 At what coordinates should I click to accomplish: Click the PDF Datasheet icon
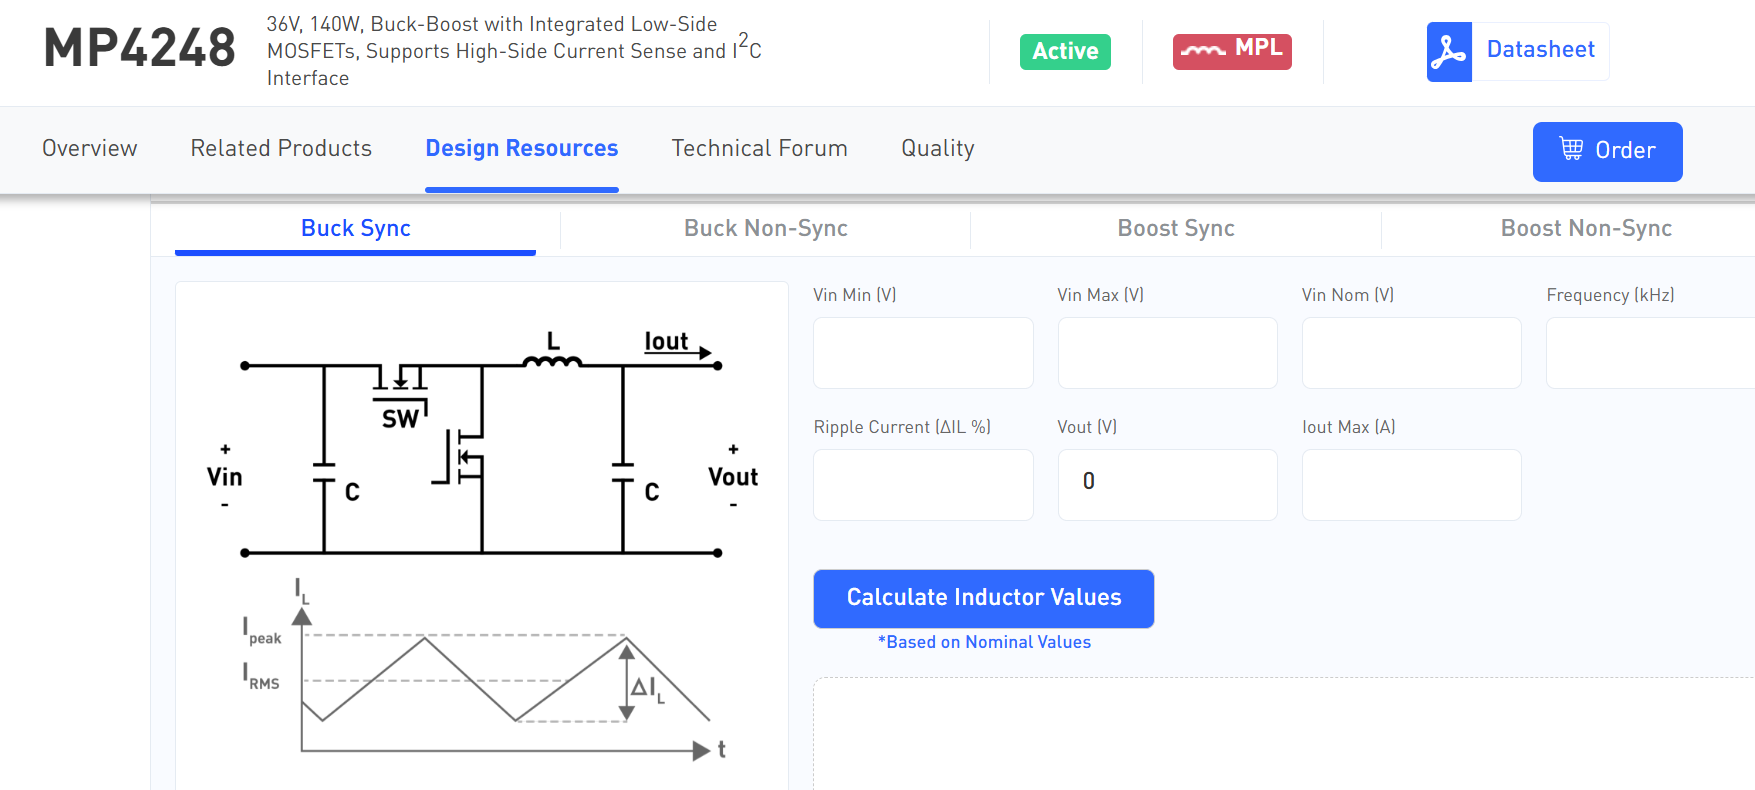(1449, 52)
